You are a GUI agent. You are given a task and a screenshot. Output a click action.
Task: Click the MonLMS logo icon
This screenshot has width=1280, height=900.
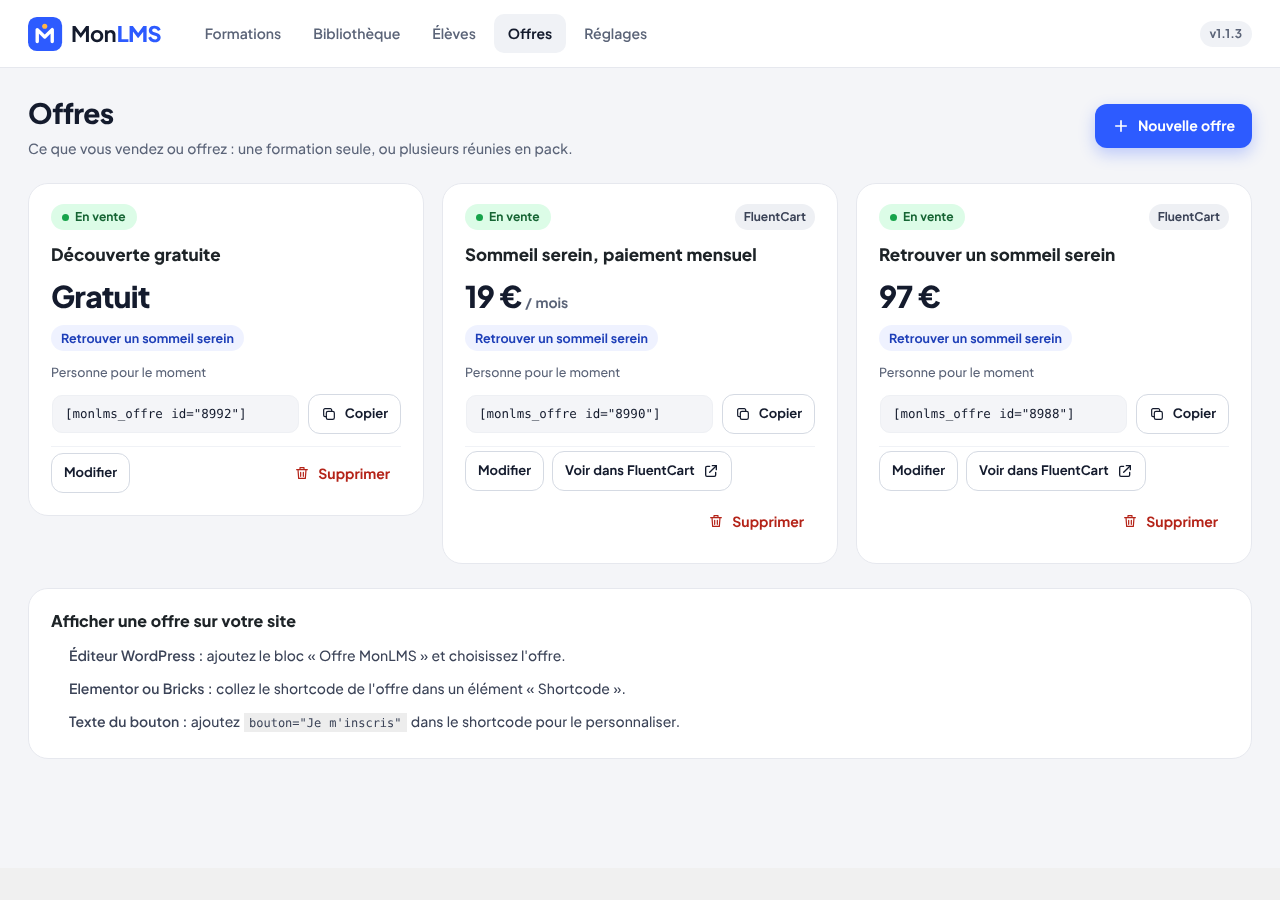pos(45,34)
